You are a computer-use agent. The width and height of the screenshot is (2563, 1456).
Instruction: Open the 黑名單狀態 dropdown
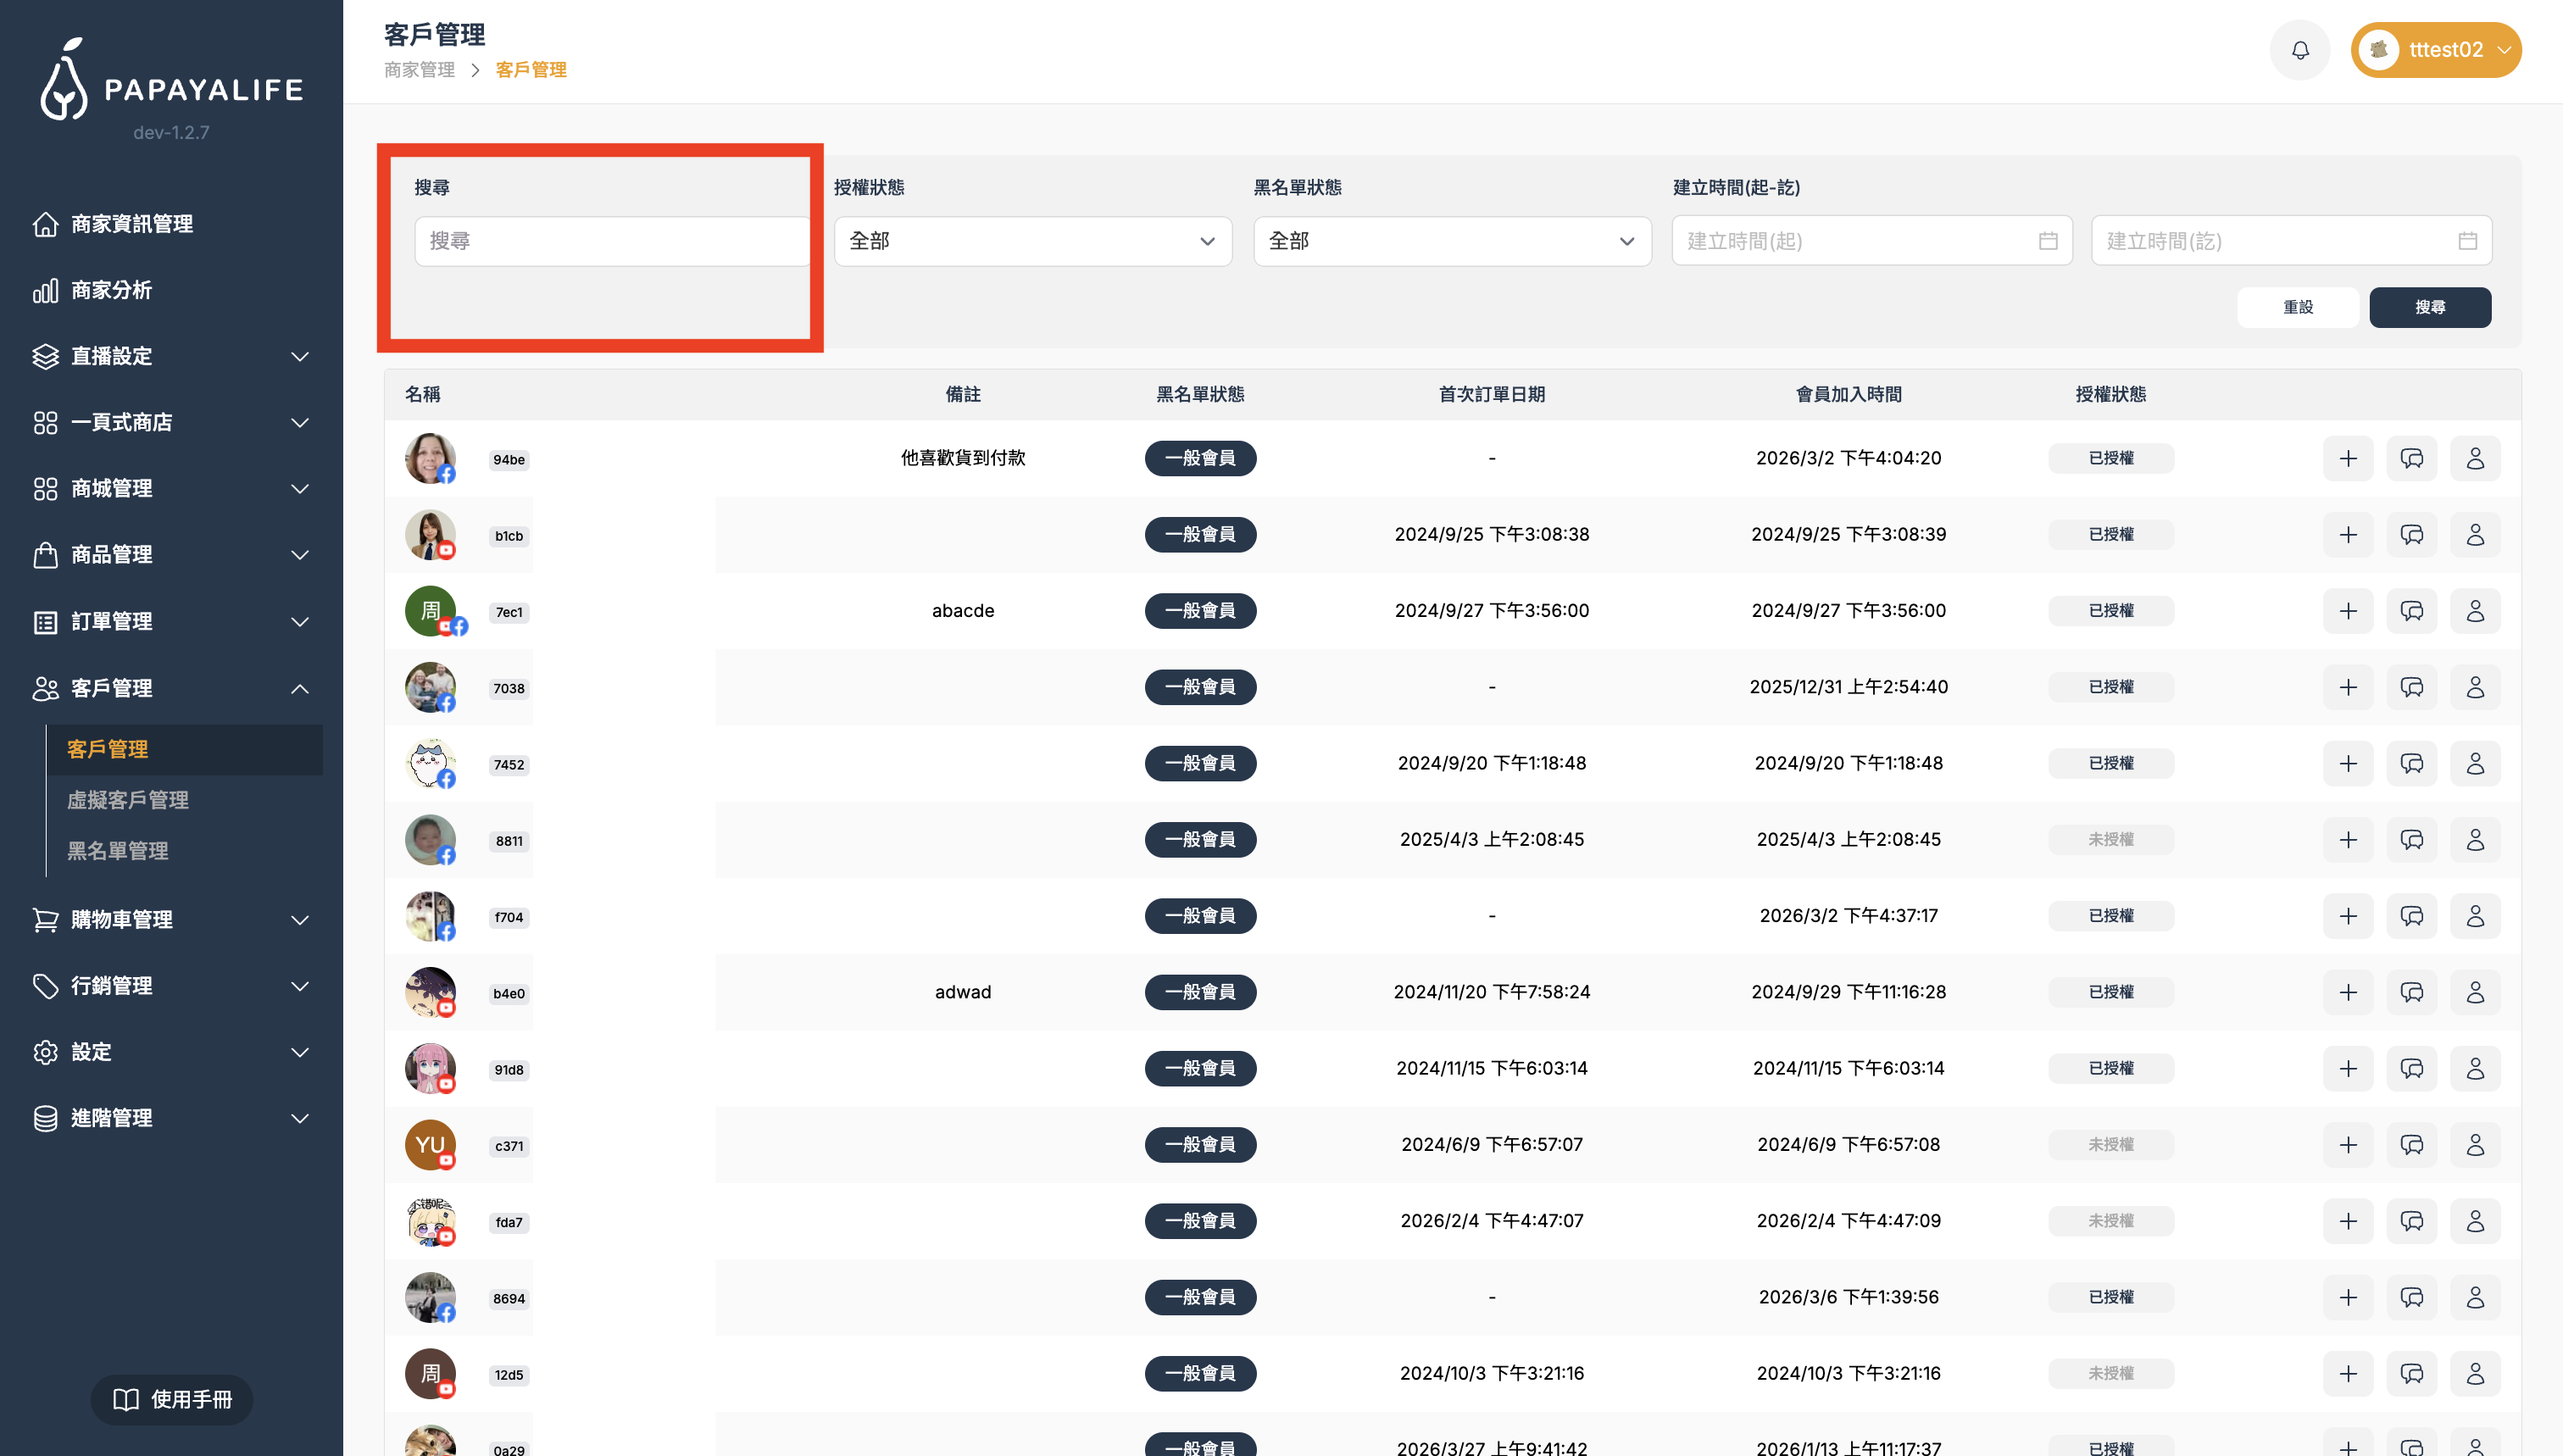[x=1451, y=241]
